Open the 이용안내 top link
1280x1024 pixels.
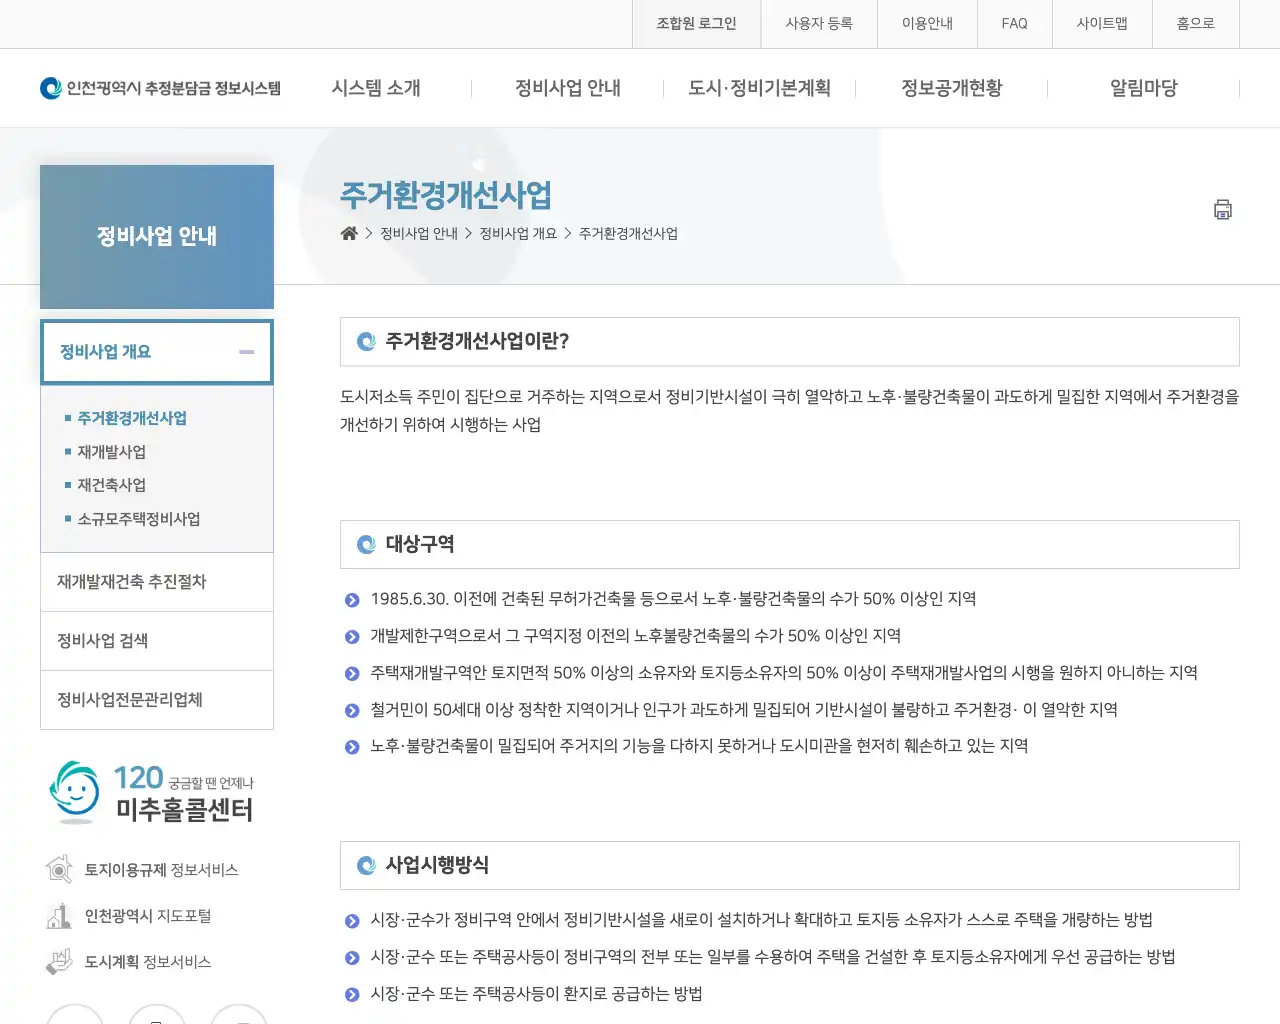(927, 23)
